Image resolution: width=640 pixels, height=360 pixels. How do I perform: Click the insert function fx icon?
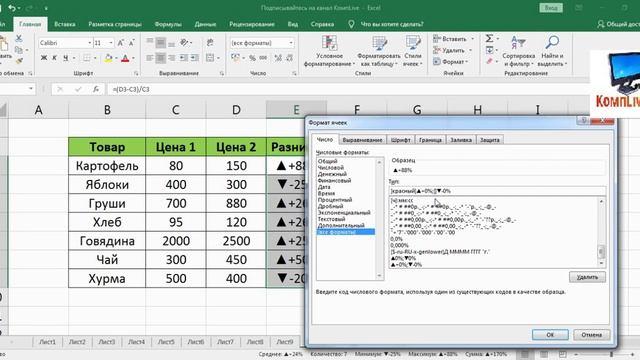tap(96, 89)
